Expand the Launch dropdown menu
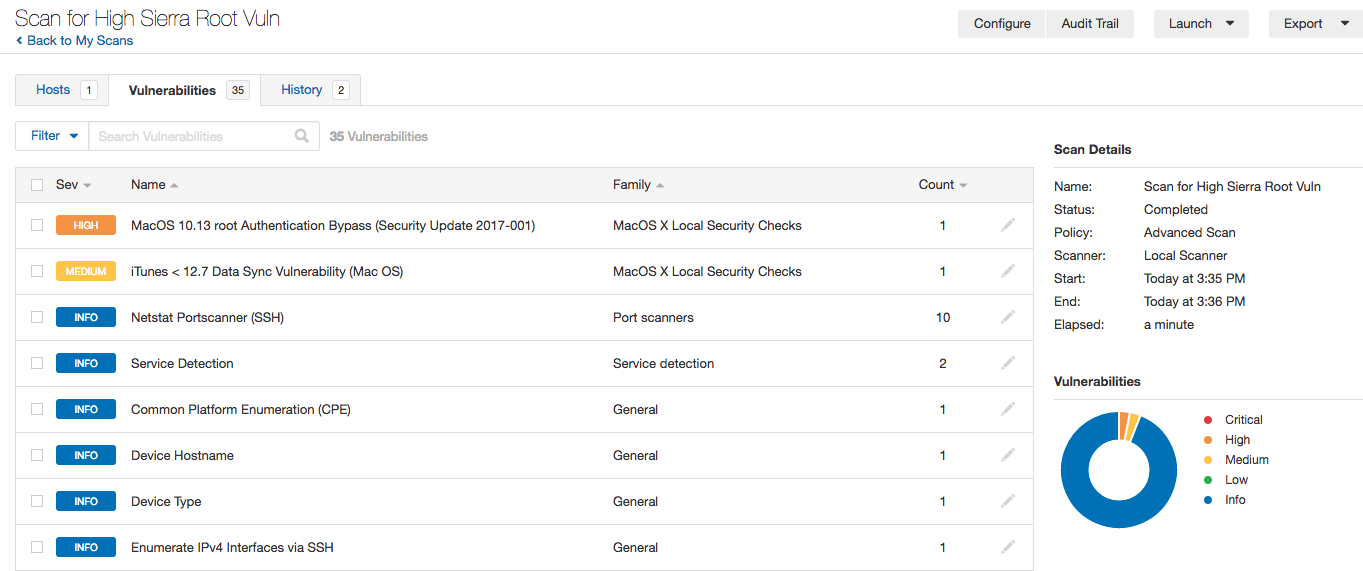This screenshot has height=571, width=1363. click(1201, 24)
